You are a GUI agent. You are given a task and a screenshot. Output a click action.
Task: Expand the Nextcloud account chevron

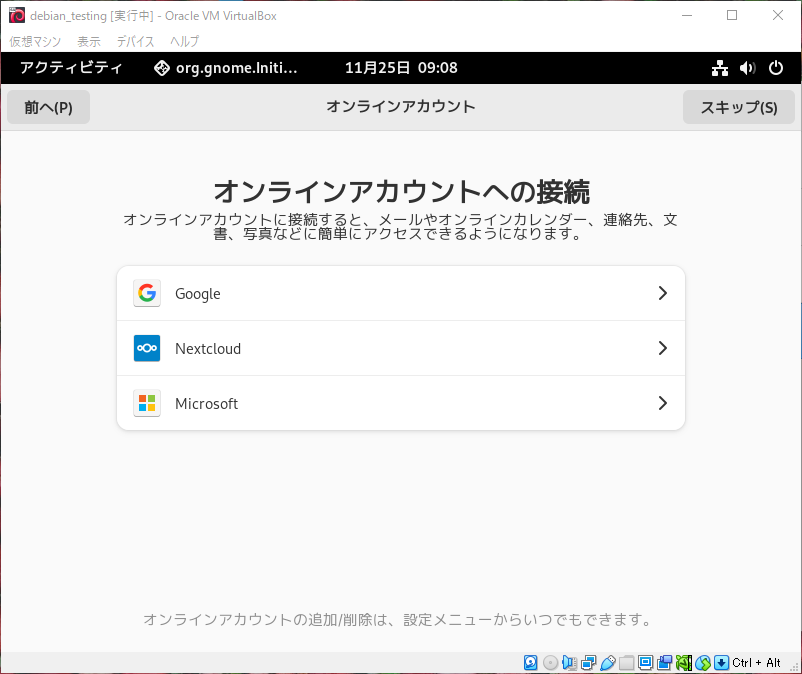663,348
